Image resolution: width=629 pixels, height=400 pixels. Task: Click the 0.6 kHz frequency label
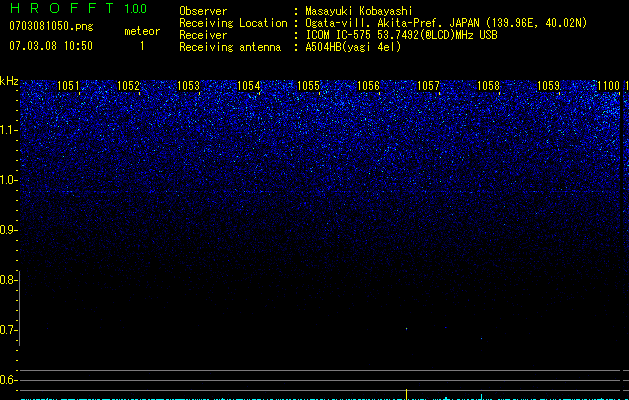(x=8, y=380)
